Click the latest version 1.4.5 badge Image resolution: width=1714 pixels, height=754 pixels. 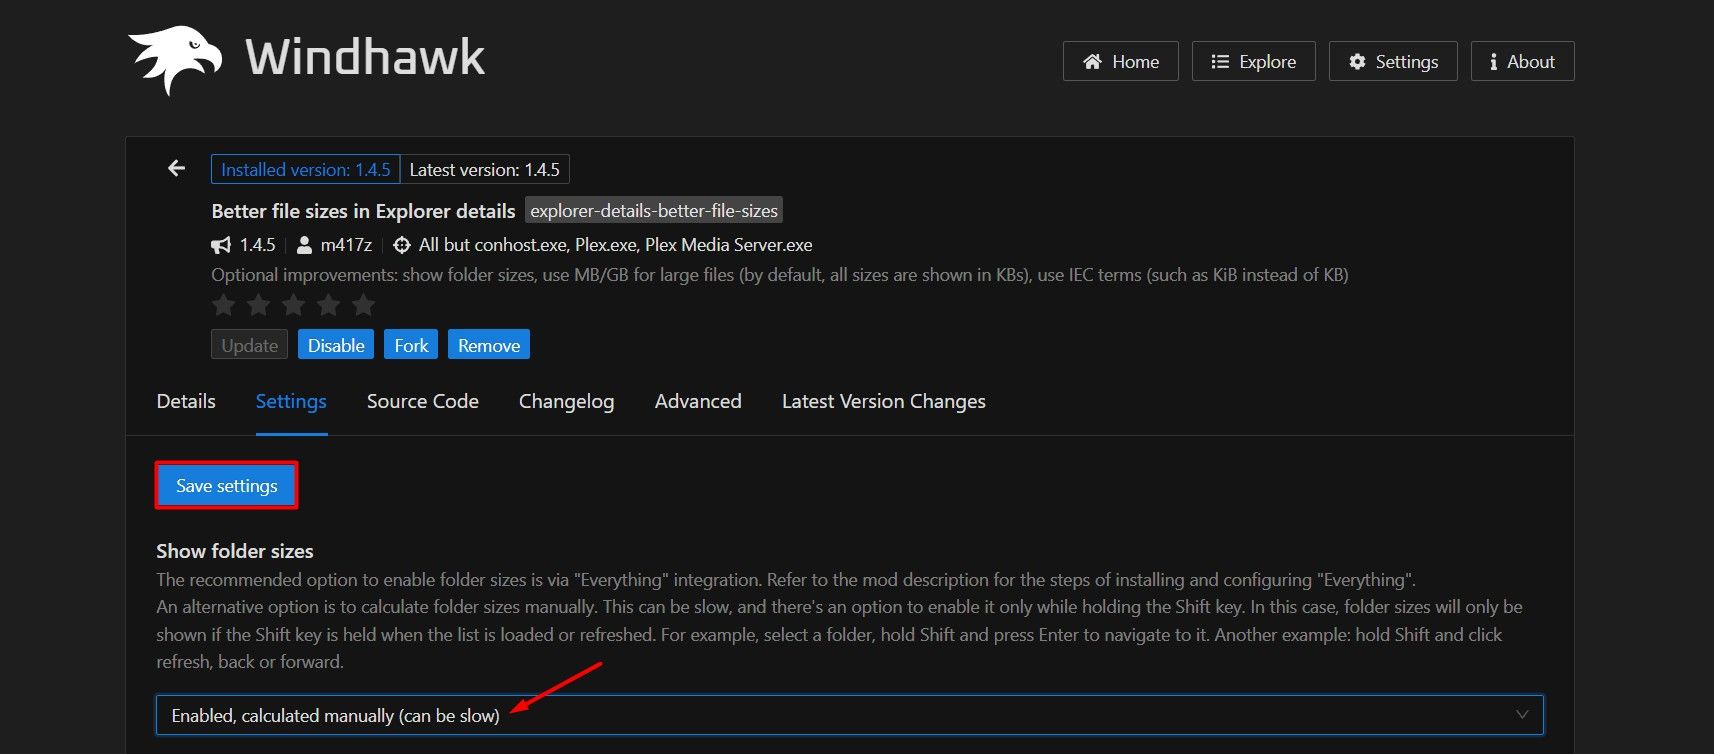click(x=485, y=169)
